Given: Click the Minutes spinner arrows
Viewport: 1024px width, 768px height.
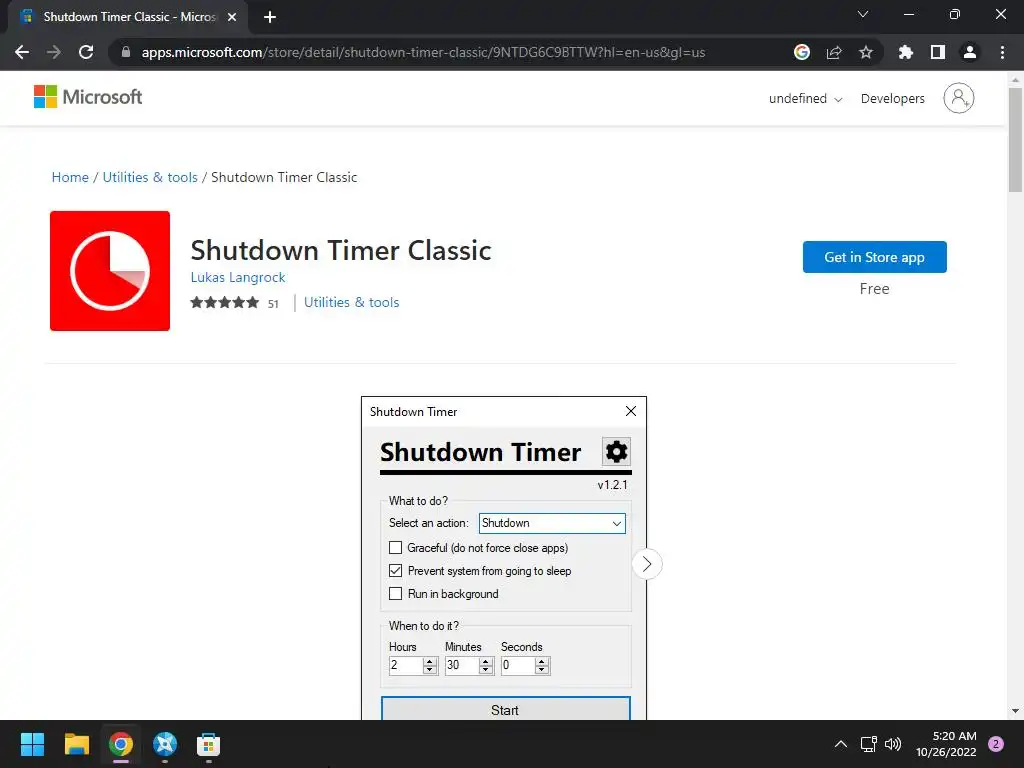Looking at the screenshot, I should 485,665.
